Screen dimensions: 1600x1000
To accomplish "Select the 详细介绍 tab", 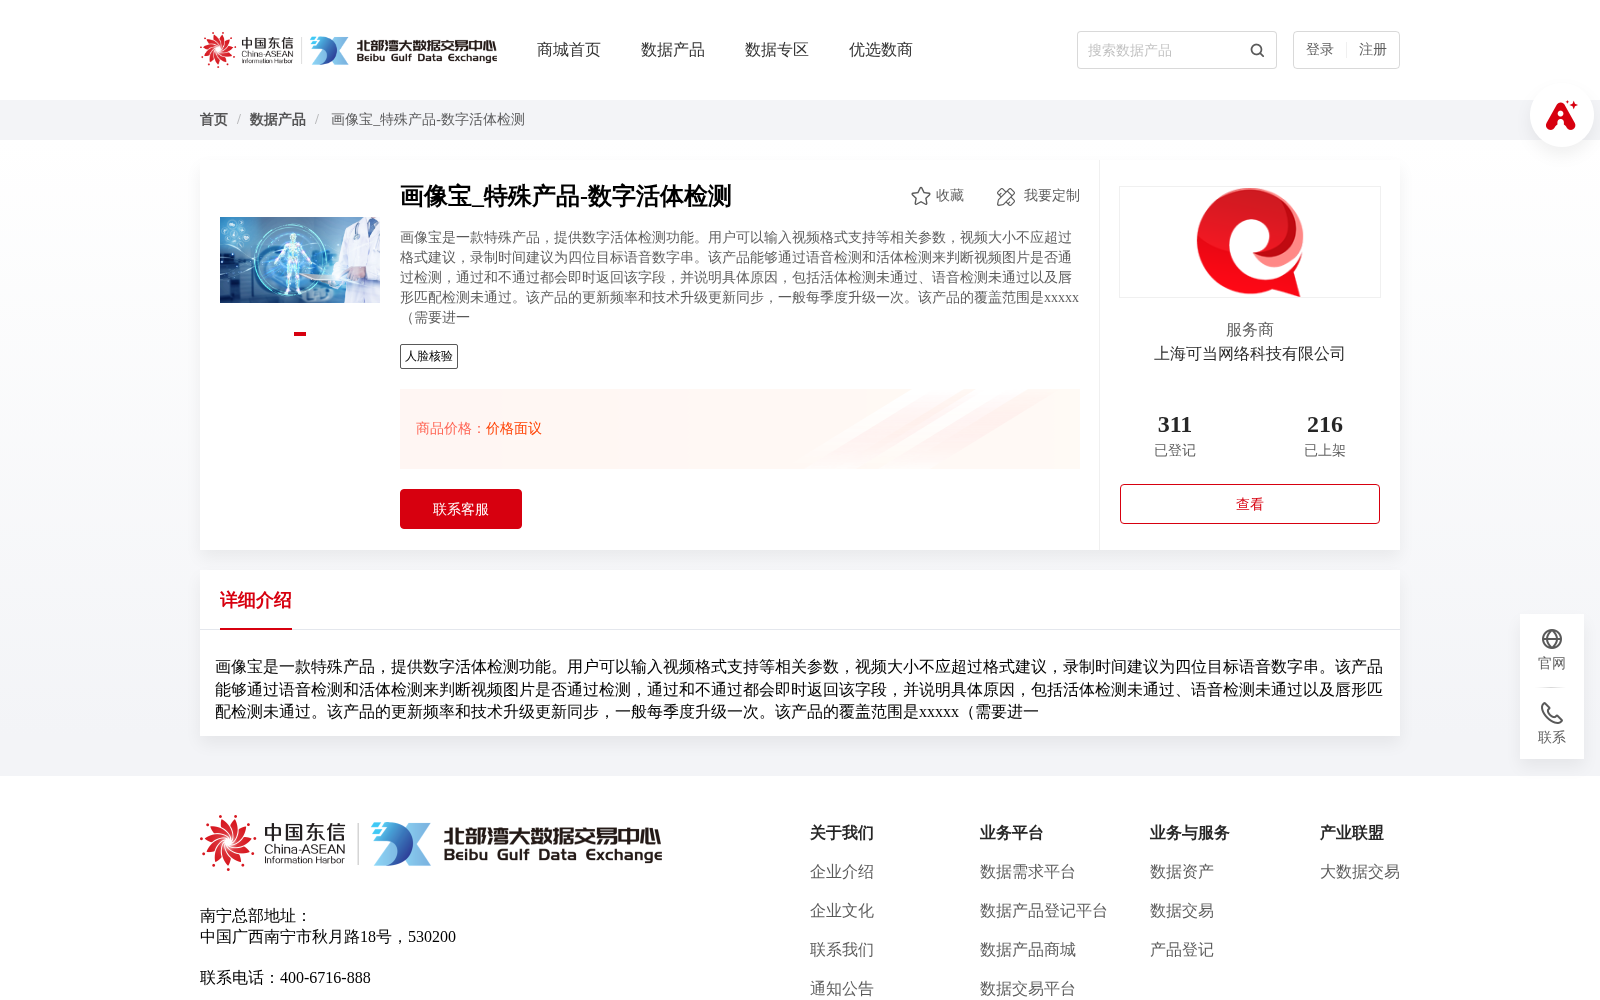I will click(256, 600).
